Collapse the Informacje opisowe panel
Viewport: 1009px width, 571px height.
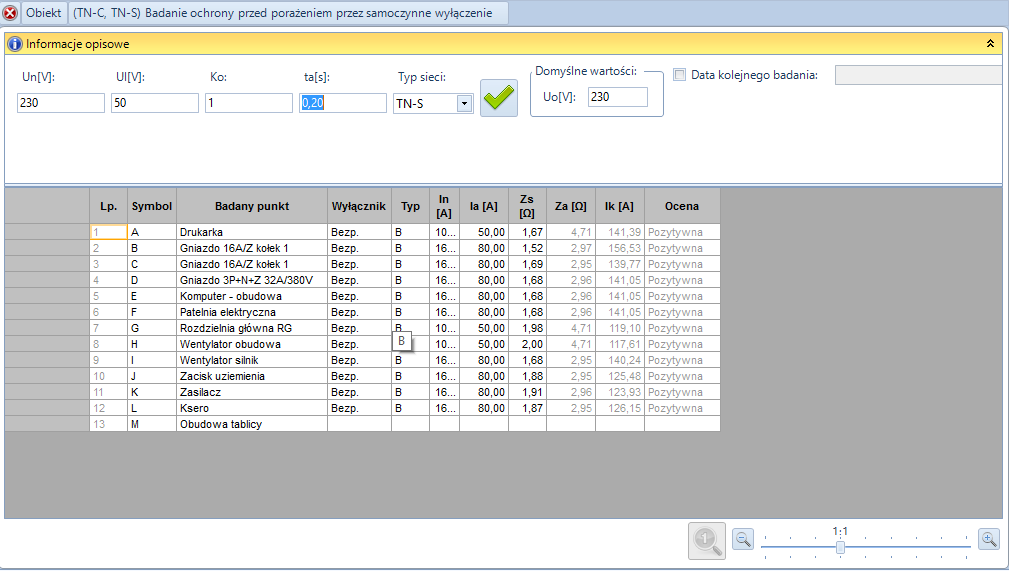pyautogui.click(x=990, y=44)
